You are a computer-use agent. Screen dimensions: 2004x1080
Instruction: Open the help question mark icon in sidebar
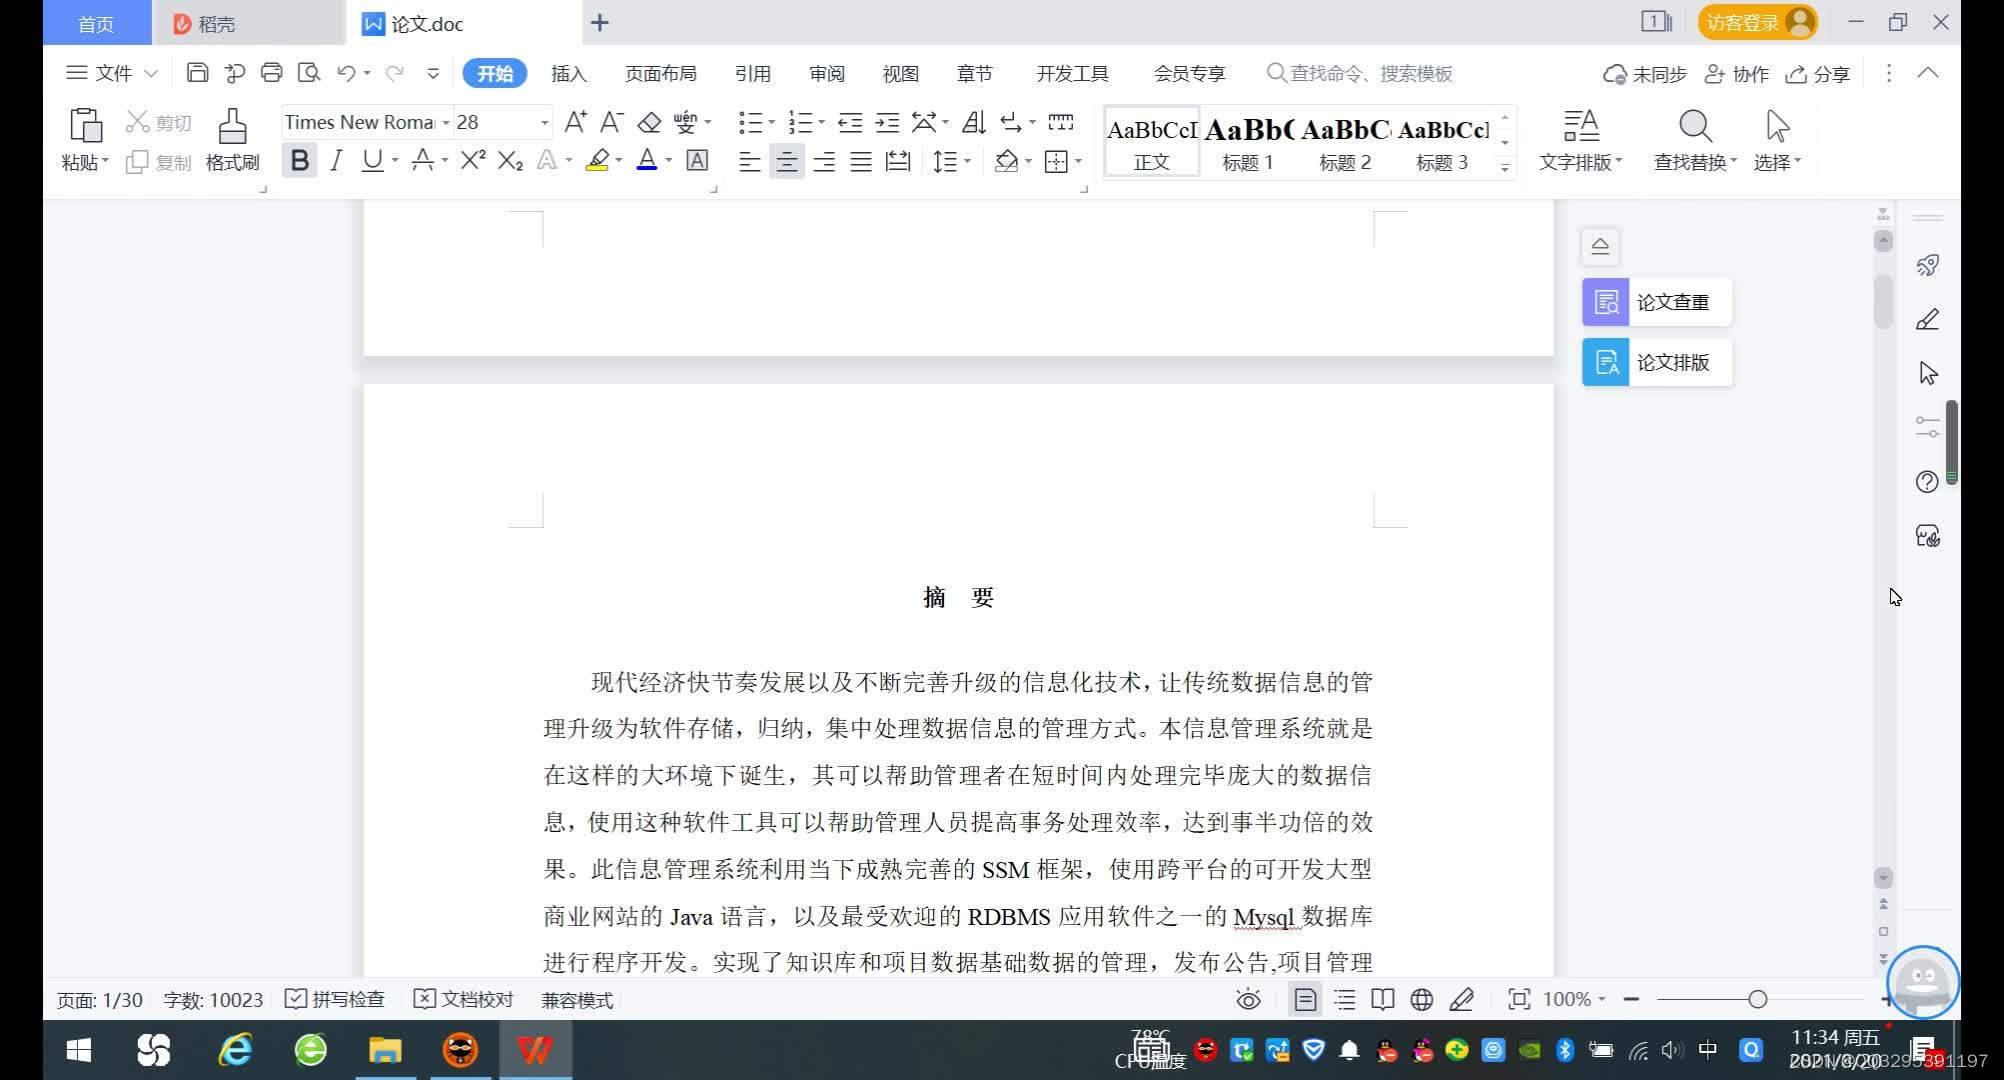(x=1927, y=482)
